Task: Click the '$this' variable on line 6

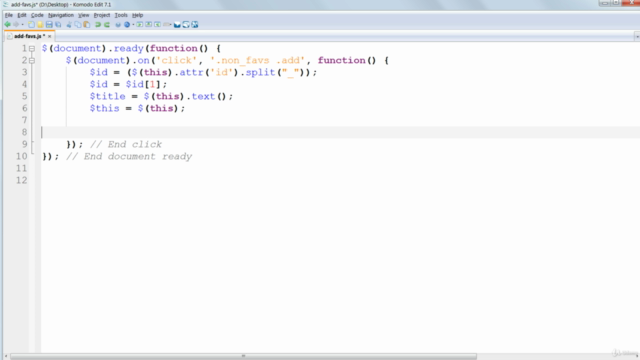Action: tap(105, 109)
